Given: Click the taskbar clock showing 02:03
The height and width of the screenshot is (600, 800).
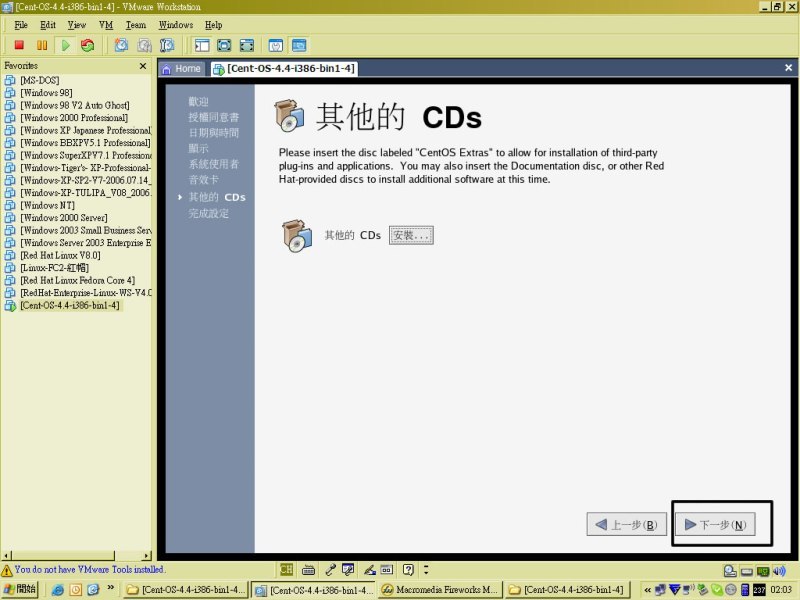Looking at the screenshot, I should click(x=781, y=590).
